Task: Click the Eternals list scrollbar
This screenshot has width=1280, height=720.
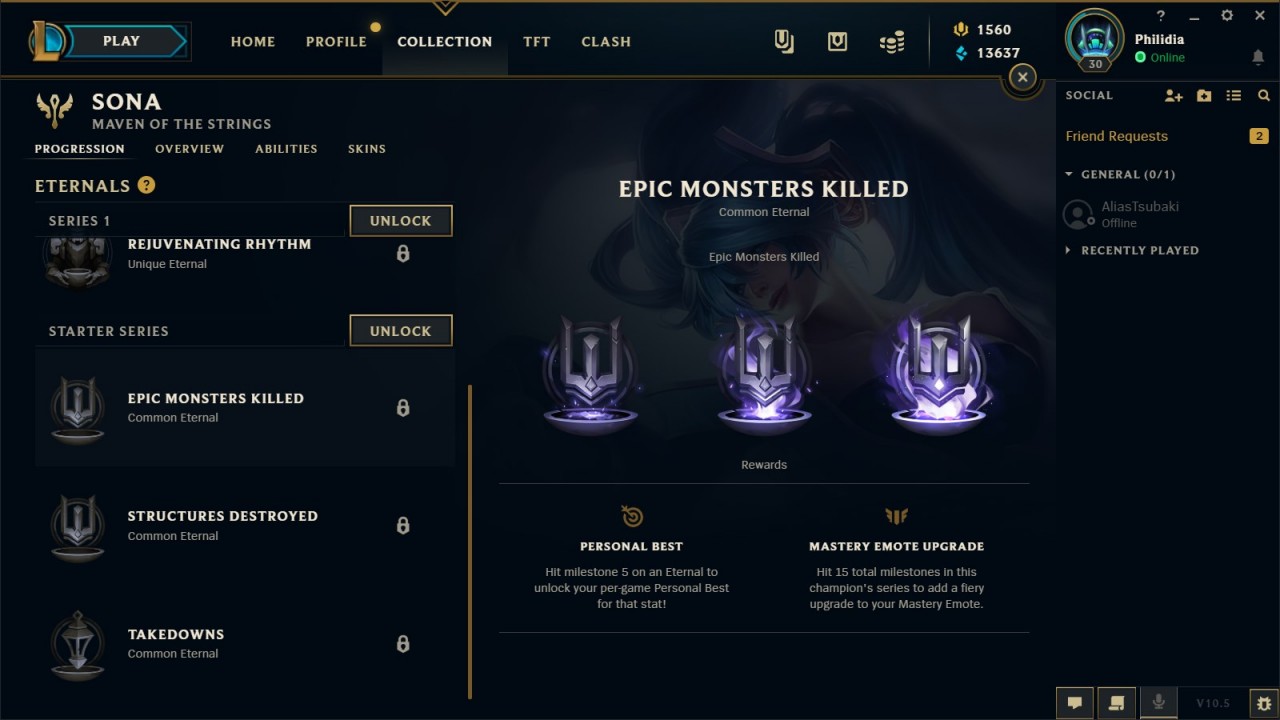Action: point(470,541)
